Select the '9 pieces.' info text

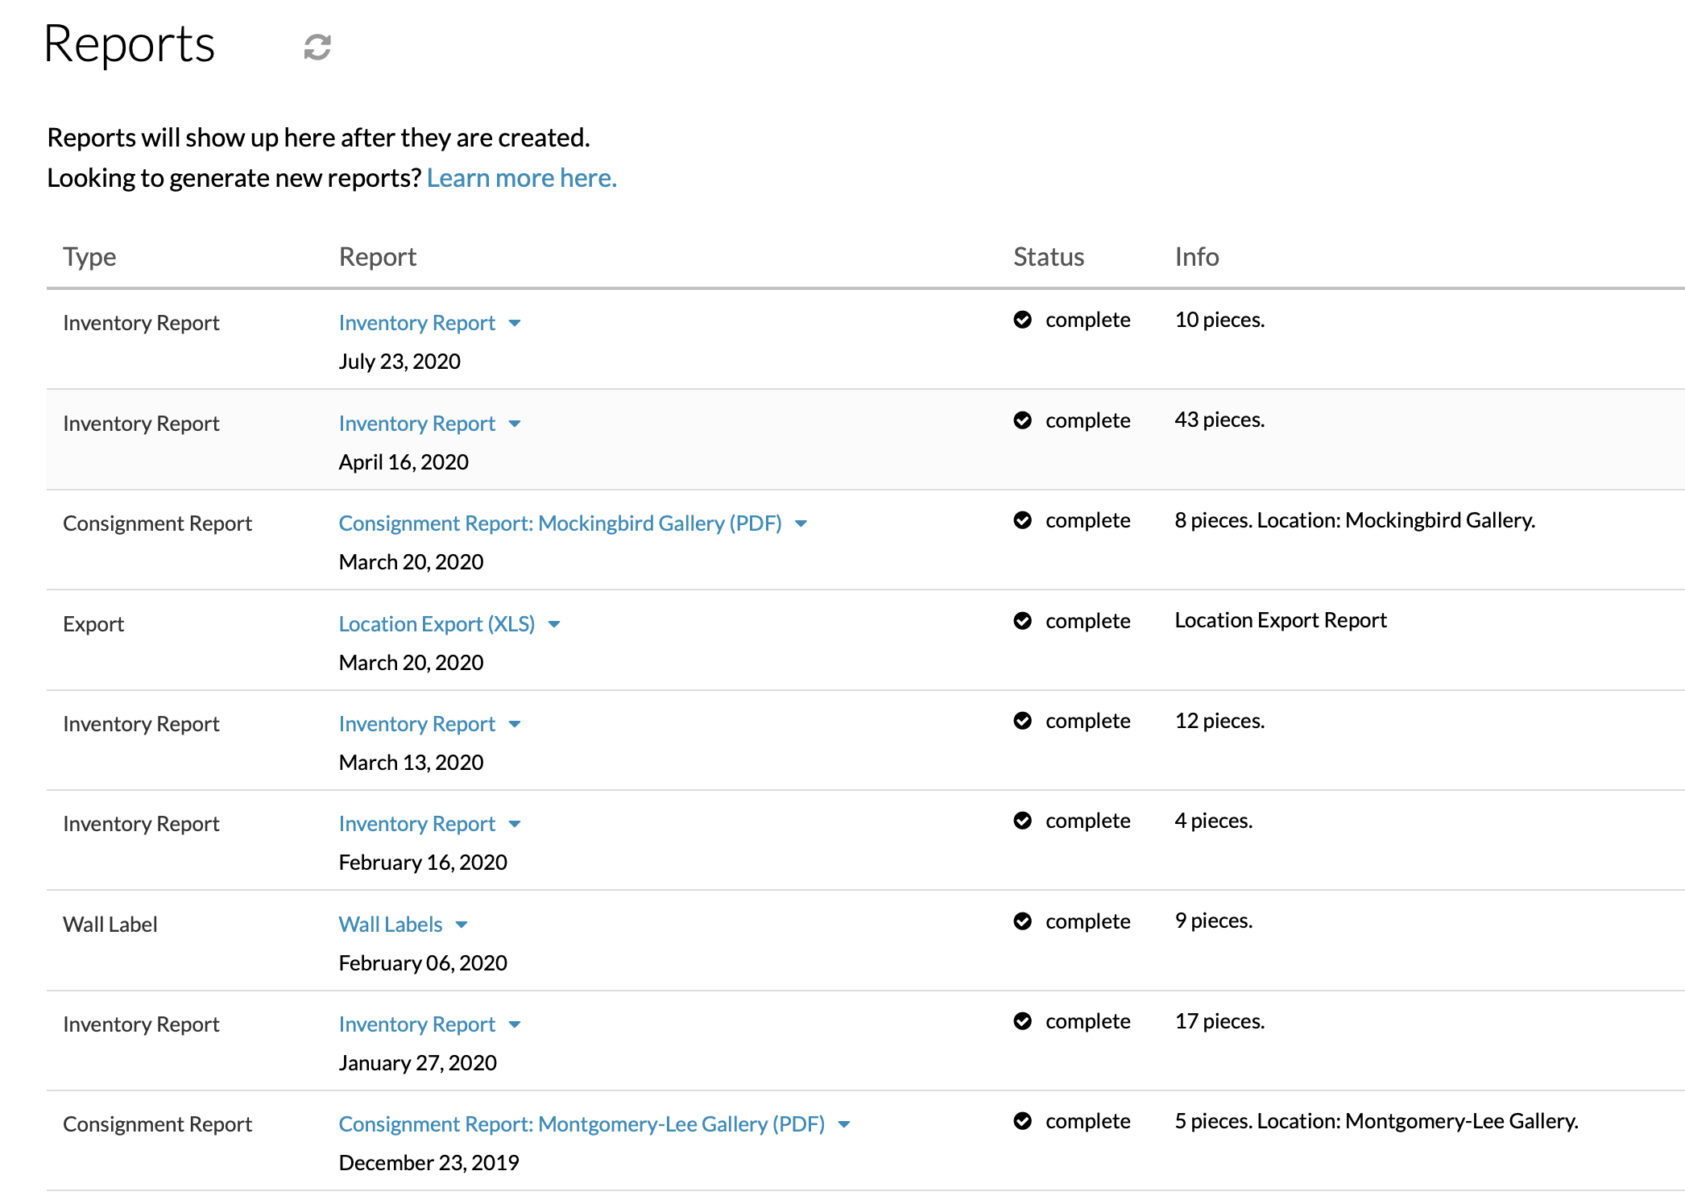tap(1213, 921)
